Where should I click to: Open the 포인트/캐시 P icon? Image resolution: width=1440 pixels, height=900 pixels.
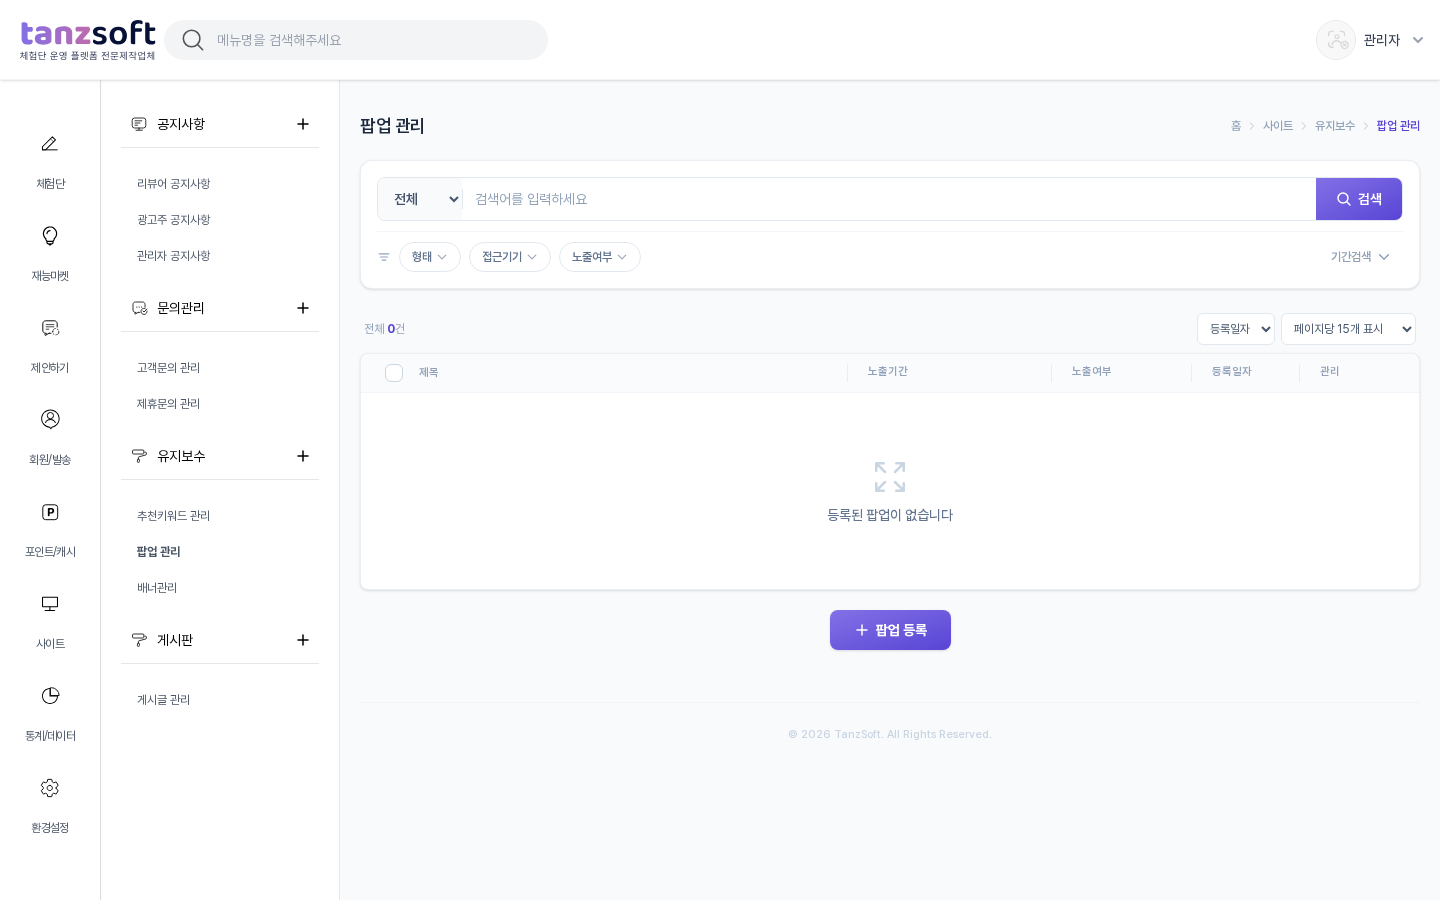(50, 512)
